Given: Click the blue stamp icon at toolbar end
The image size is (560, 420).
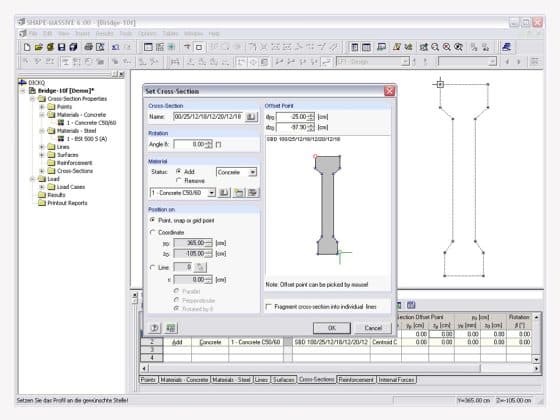Looking at the screenshot, I should tap(506, 47).
